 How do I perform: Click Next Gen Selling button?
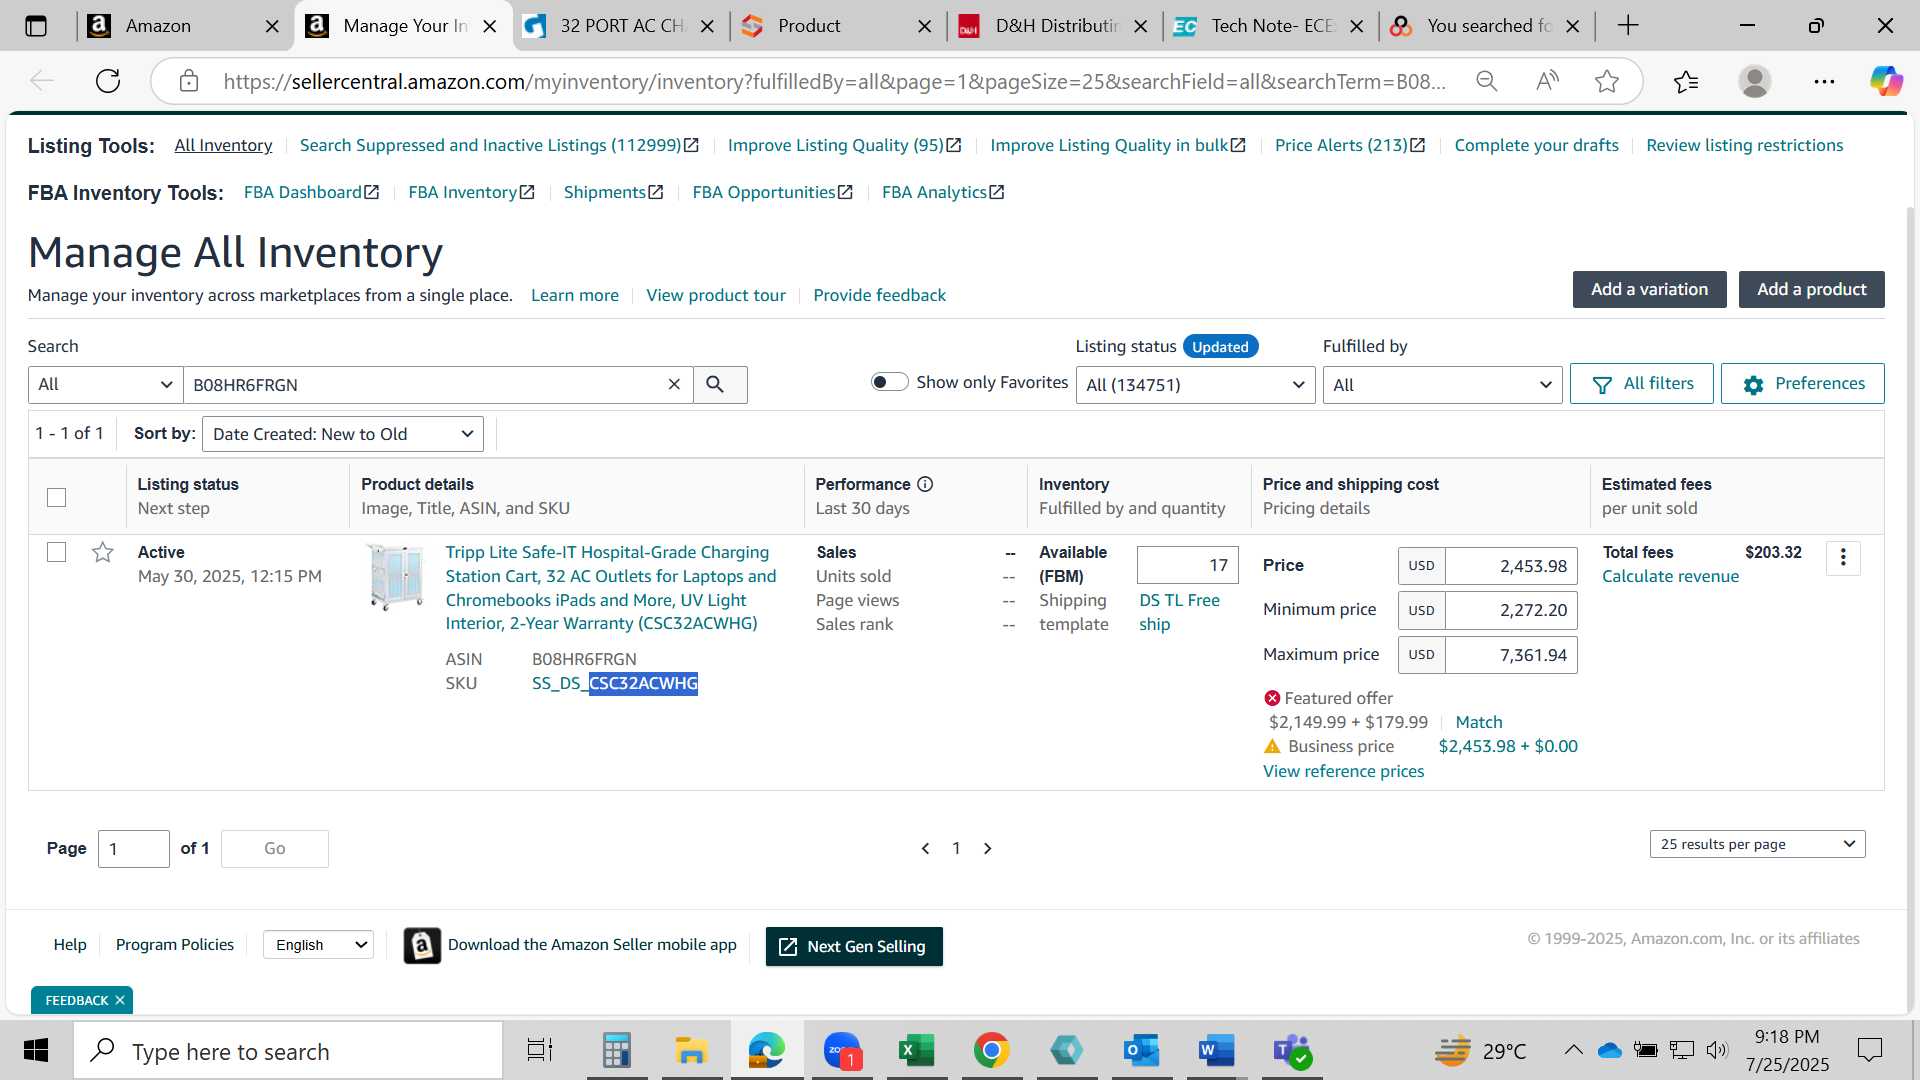click(x=854, y=946)
